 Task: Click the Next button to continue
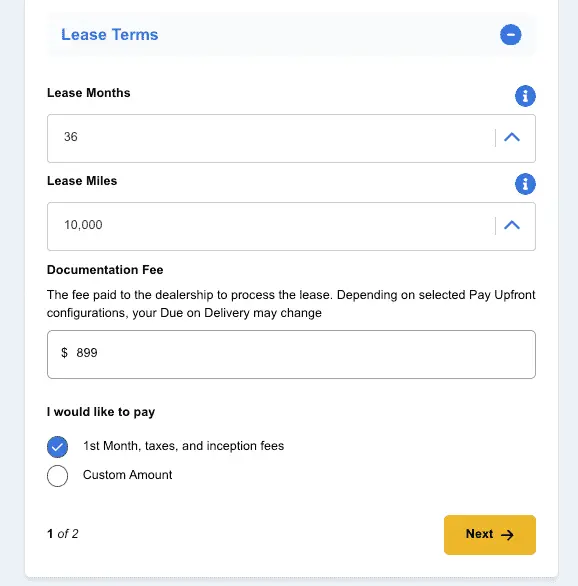point(489,534)
